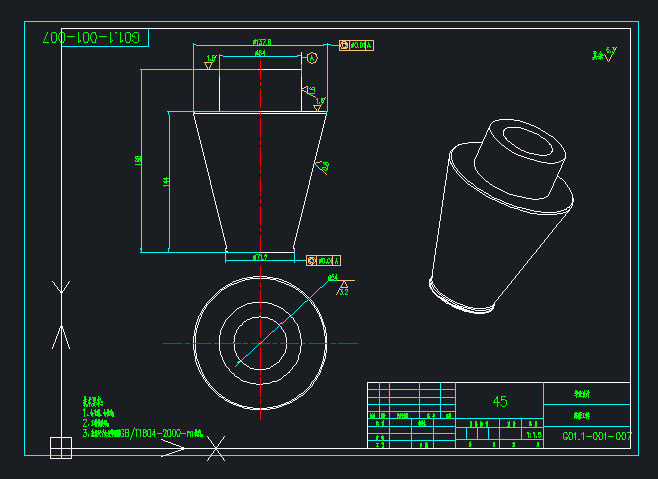Select the bottom geometric tolerance frame near ø71.2
The image size is (658, 479).
[x=323, y=261]
